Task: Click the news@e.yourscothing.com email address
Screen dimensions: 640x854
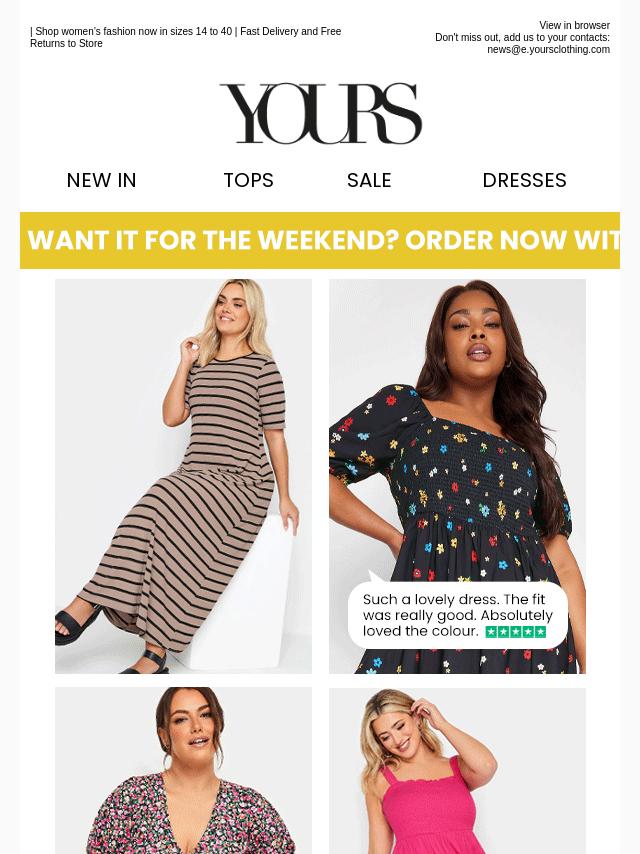Action: tap(548, 49)
